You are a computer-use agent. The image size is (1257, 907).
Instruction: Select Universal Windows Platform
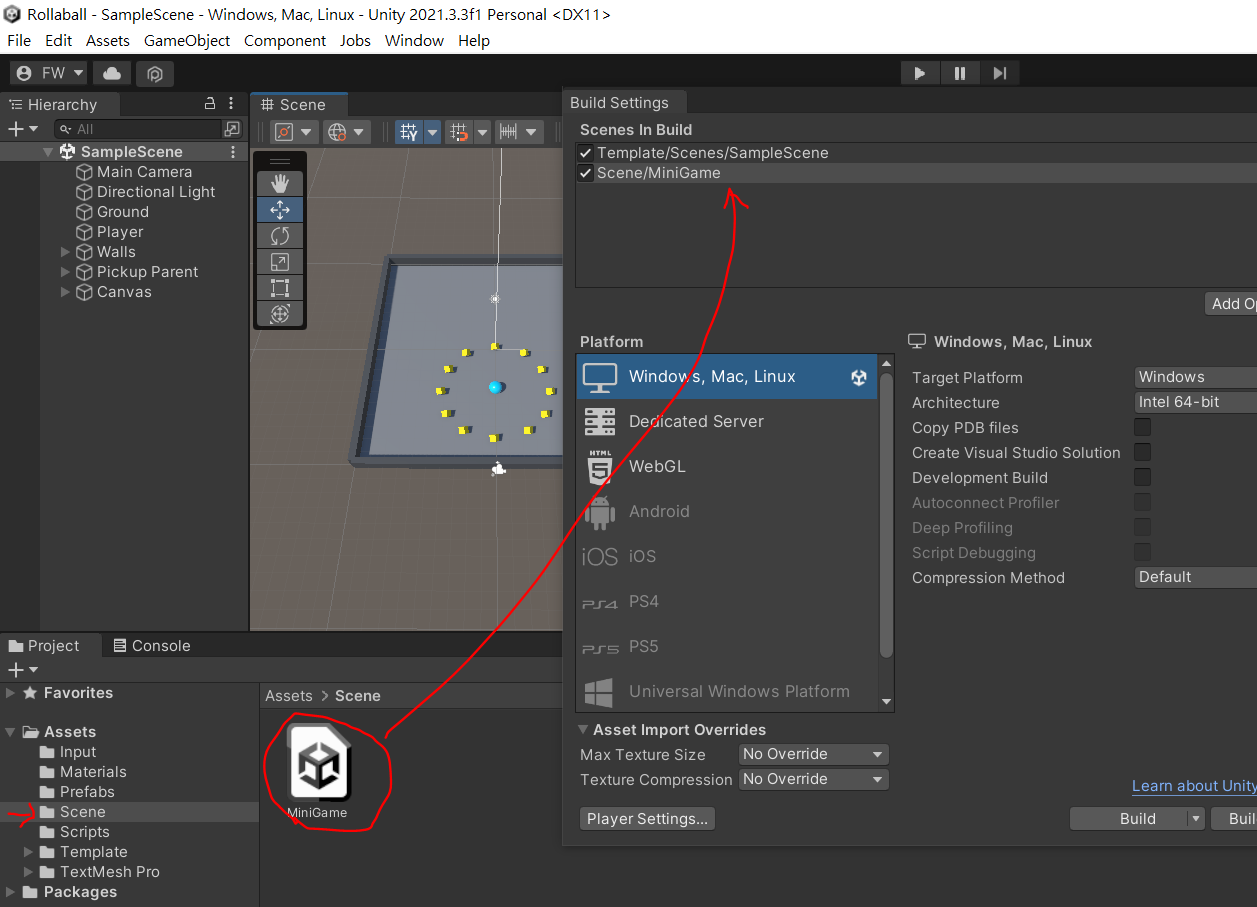point(727,692)
